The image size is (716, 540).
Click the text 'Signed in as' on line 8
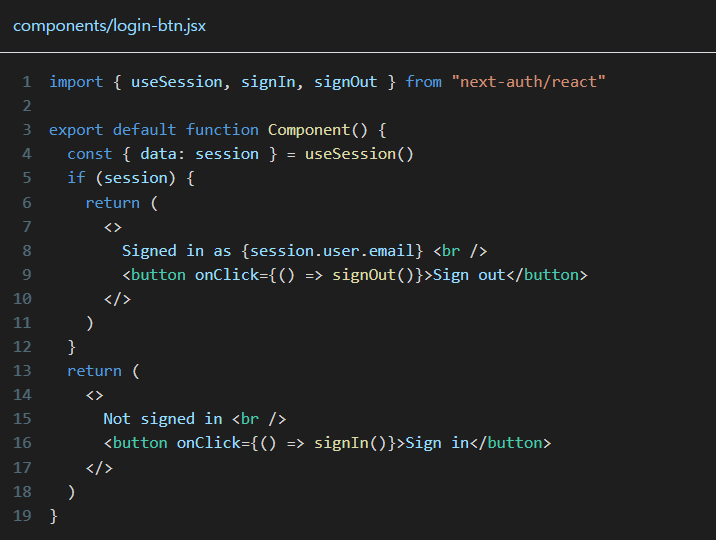pyautogui.click(x=176, y=251)
